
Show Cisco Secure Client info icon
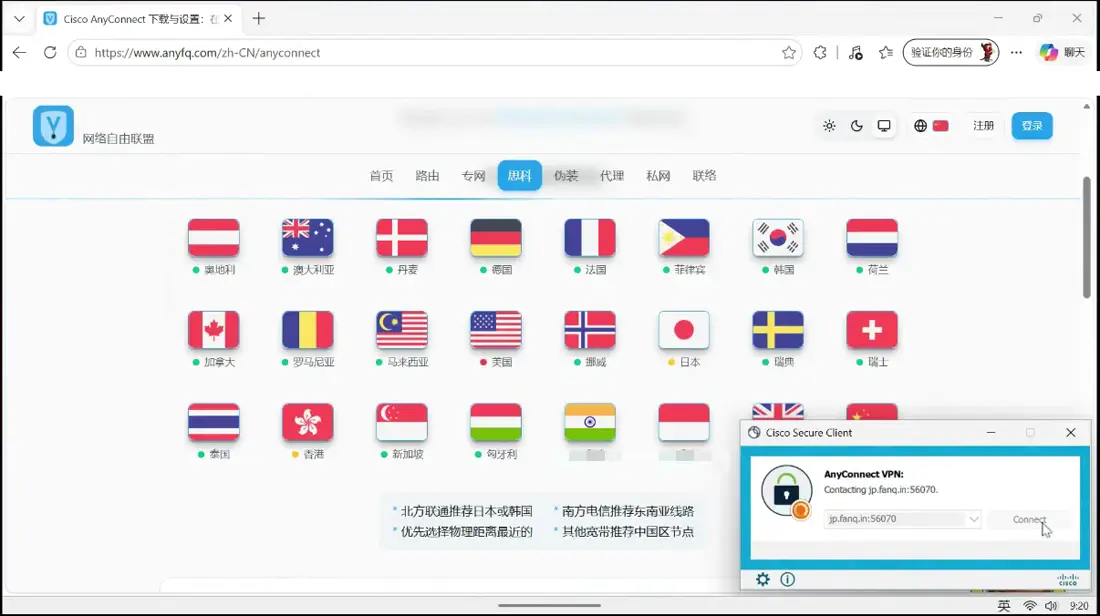click(787, 579)
